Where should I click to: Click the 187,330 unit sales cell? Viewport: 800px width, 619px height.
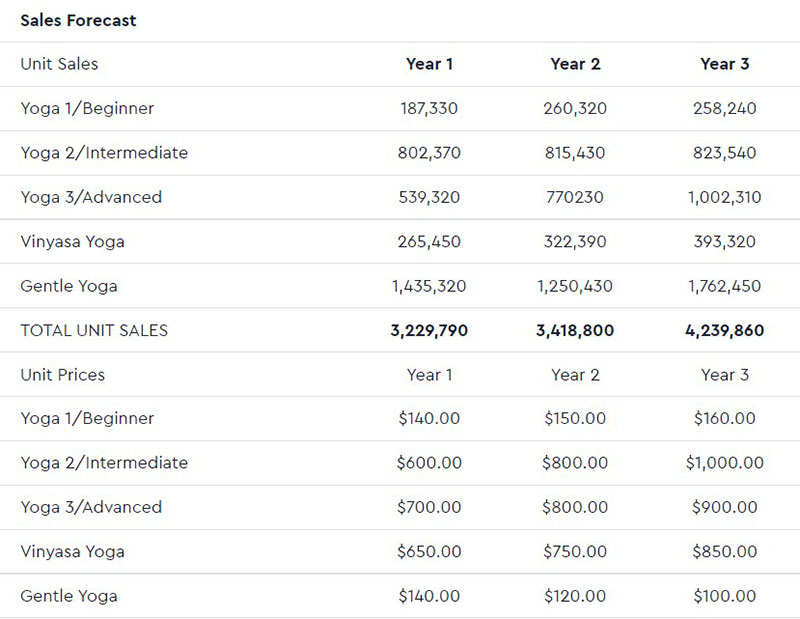429,108
